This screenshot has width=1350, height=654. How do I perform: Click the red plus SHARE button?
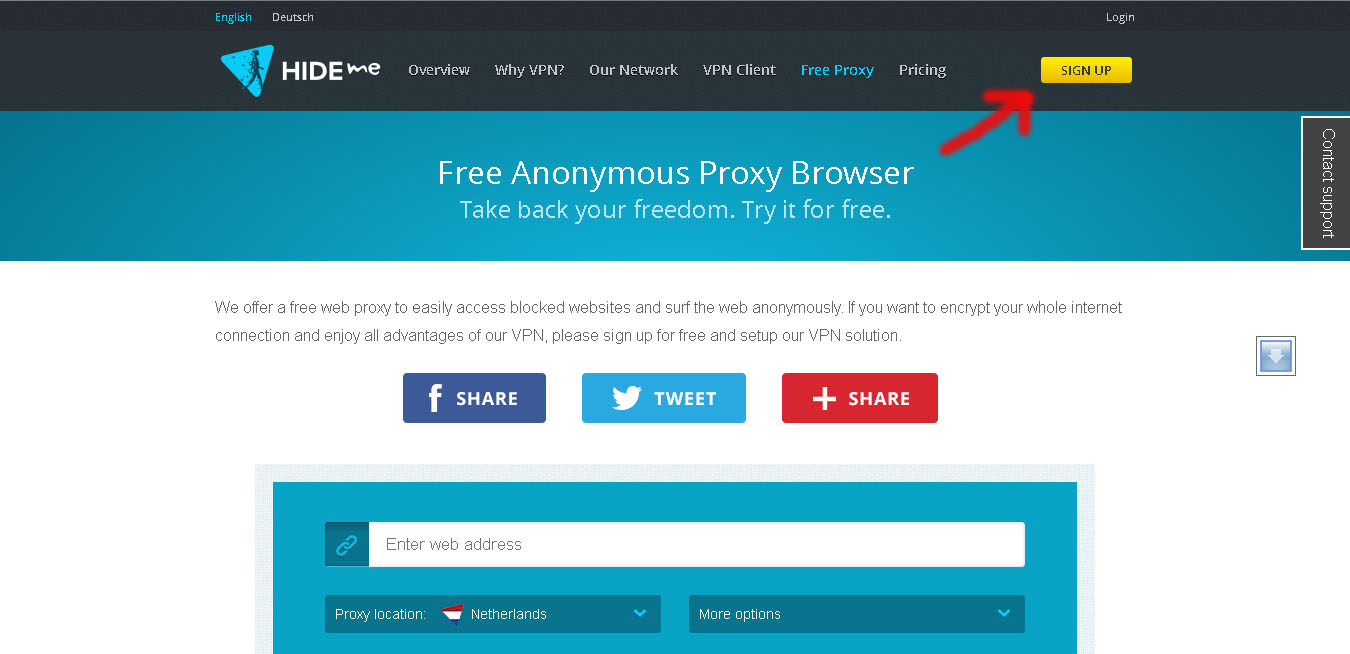pos(860,398)
